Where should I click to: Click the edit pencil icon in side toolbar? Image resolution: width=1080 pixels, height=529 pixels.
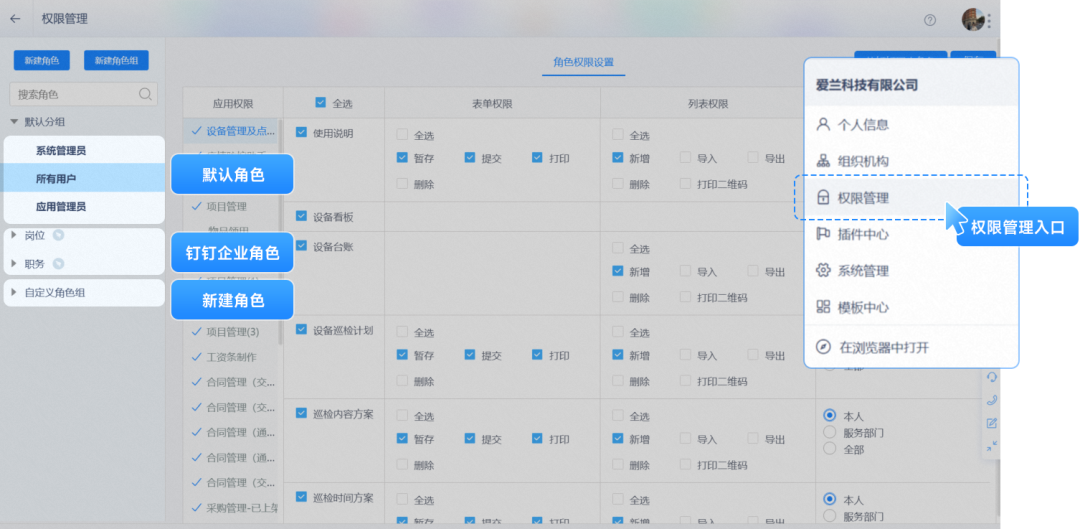point(991,423)
